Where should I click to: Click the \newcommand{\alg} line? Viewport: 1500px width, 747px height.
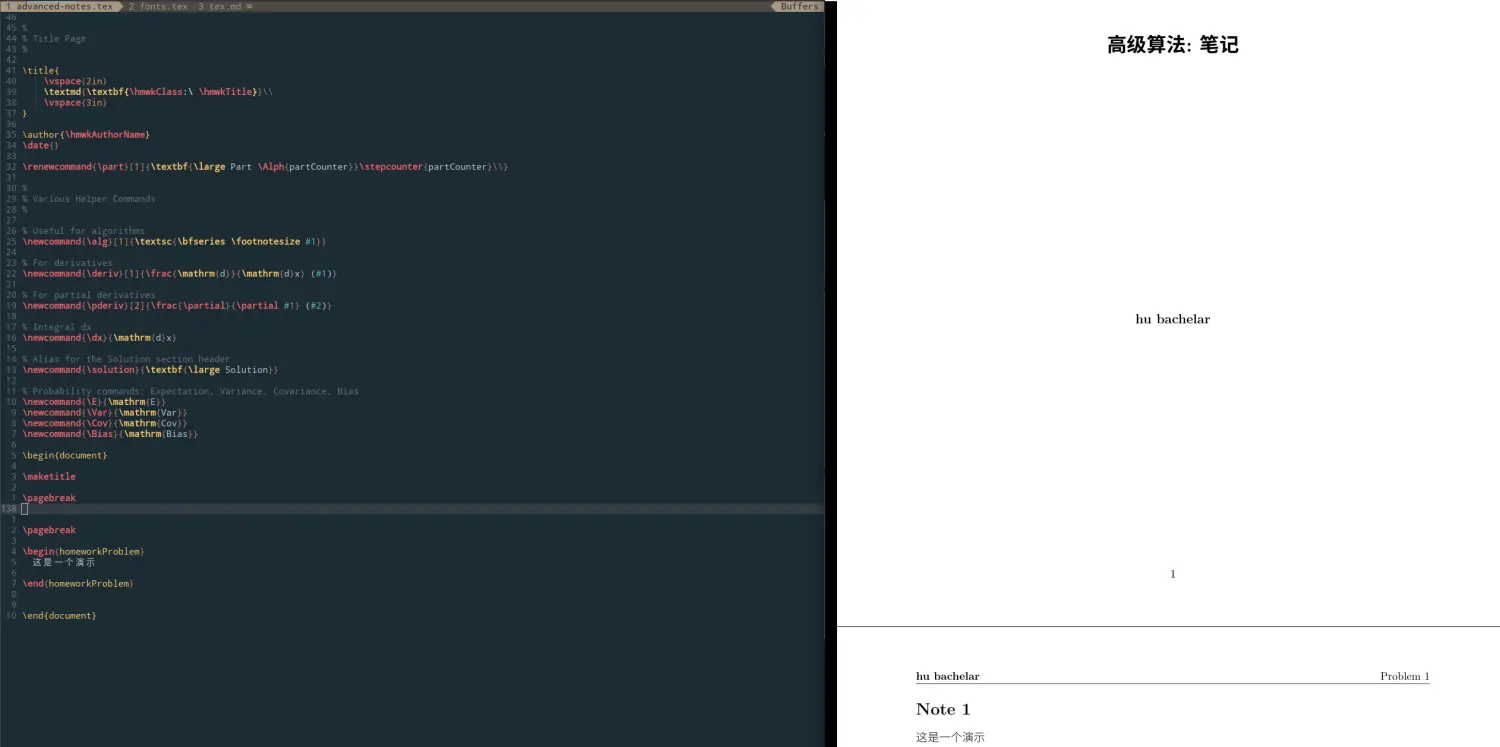click(174, 241)
